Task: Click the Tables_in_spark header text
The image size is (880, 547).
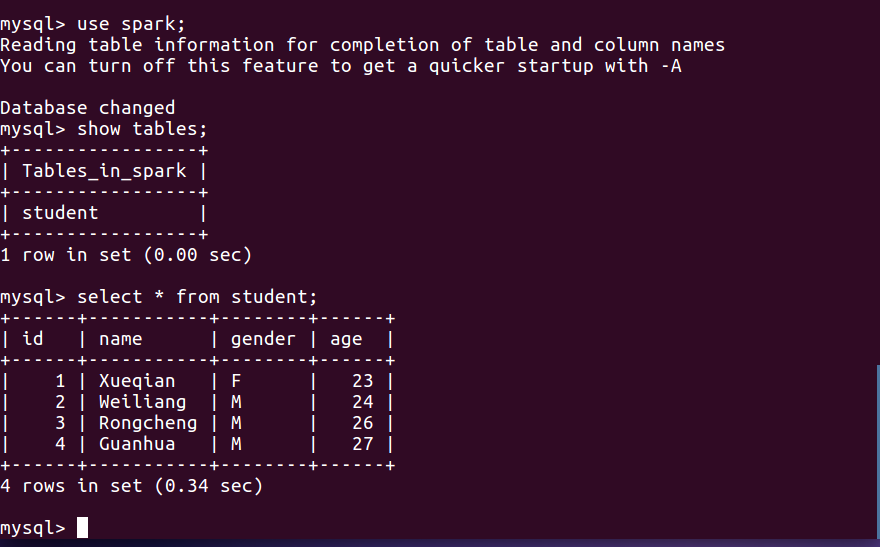Action: [x=104, y=171]
